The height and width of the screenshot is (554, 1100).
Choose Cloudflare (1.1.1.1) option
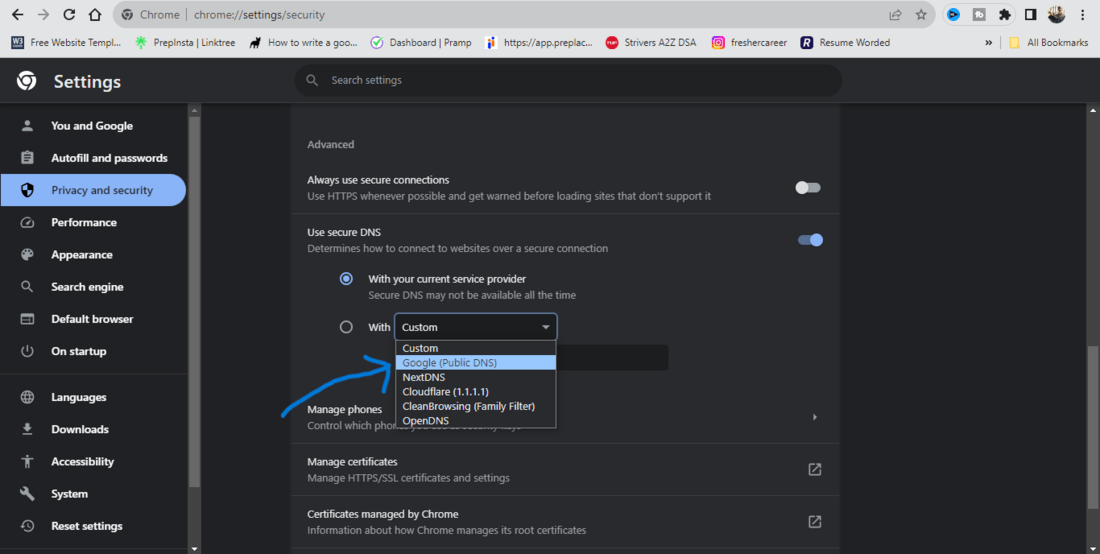(476, 391)
